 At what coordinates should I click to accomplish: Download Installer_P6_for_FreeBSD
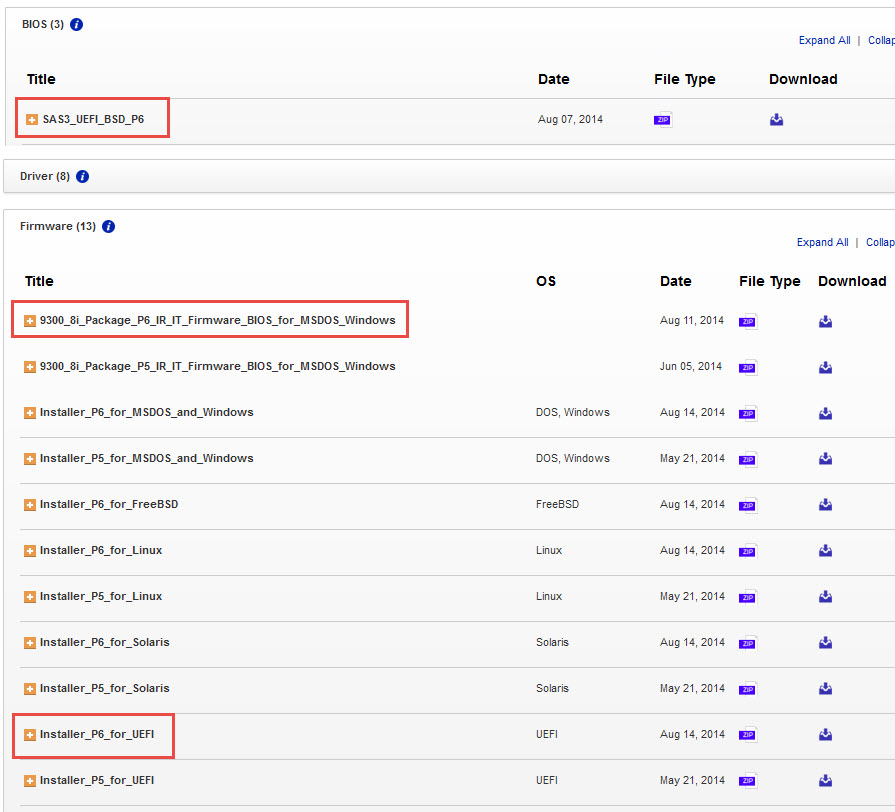825,504
